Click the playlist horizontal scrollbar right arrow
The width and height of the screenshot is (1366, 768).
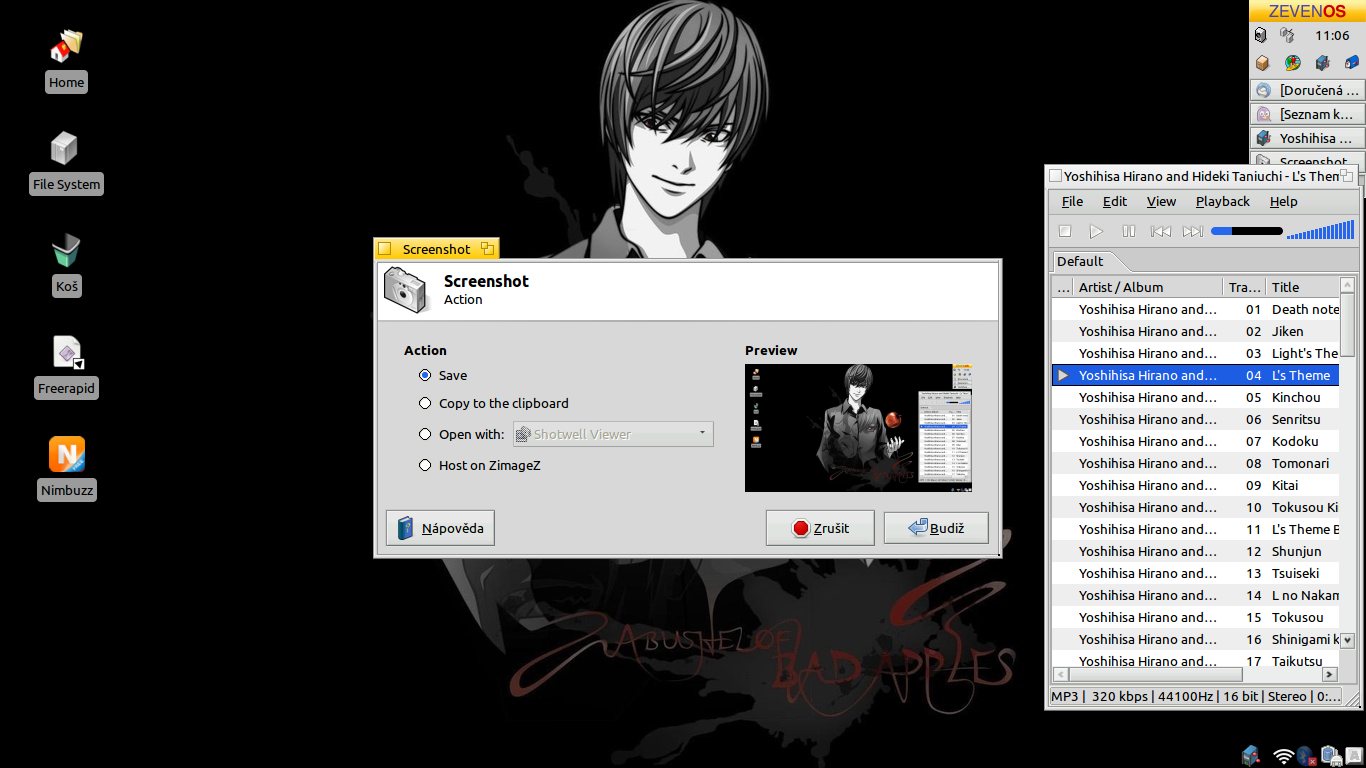click(1331, 675)
